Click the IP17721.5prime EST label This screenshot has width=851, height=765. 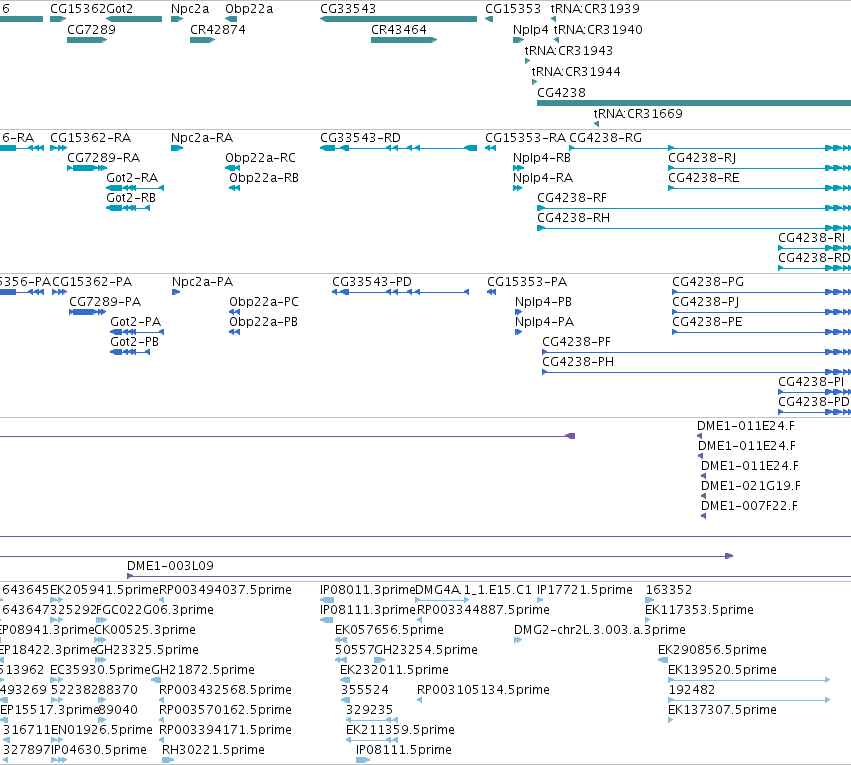click(585, 590)
